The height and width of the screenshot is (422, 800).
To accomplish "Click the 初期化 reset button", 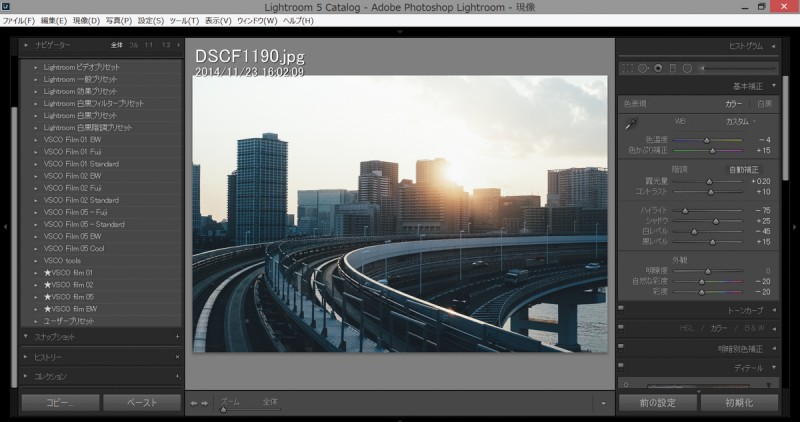I will (739, 403).
